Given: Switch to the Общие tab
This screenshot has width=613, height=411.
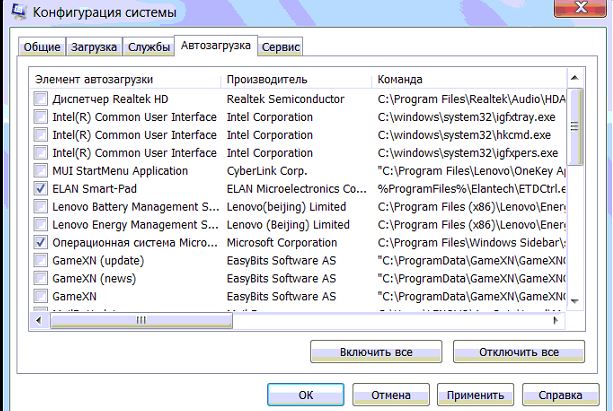Looking at the screenshot, I should coord(42,47).
